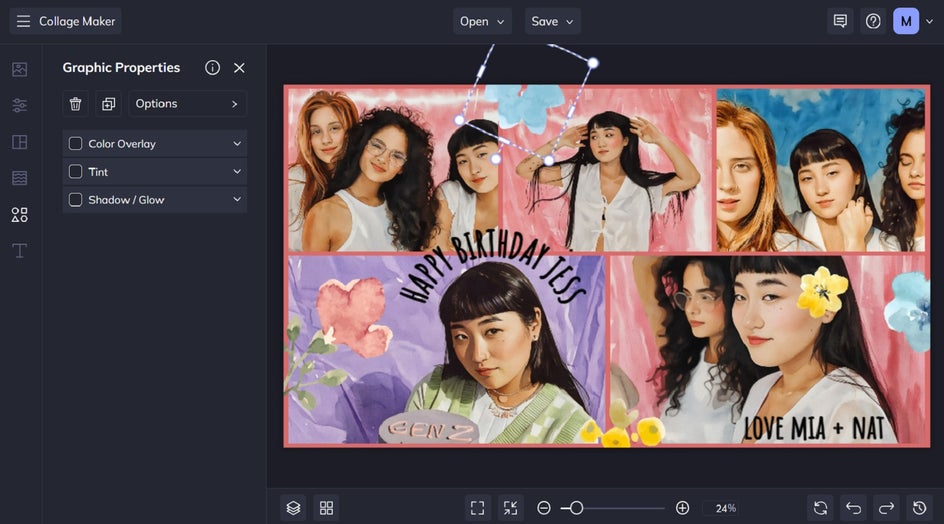Zoom out with the minus icon
944x524 pixels.
tap(544, 508)
